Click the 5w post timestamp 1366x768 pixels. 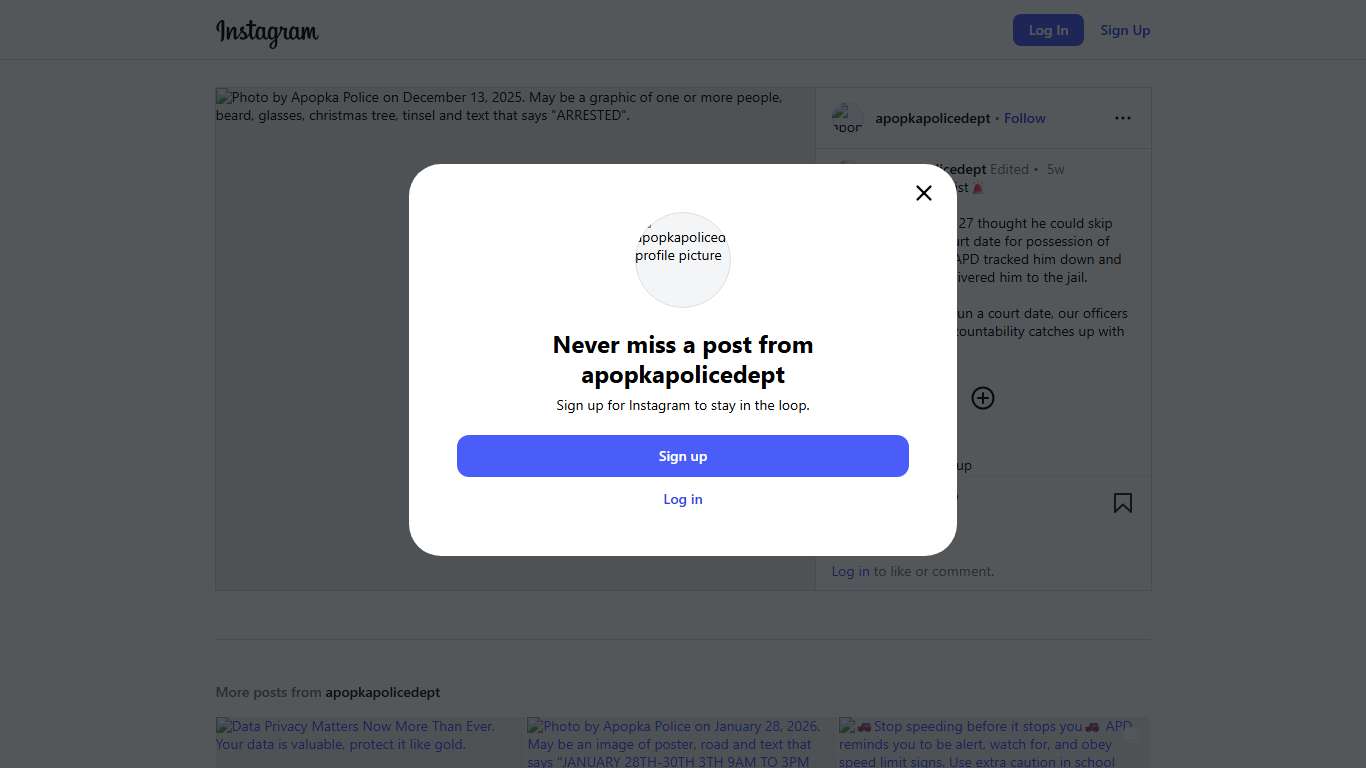(x=1056, y=169)
